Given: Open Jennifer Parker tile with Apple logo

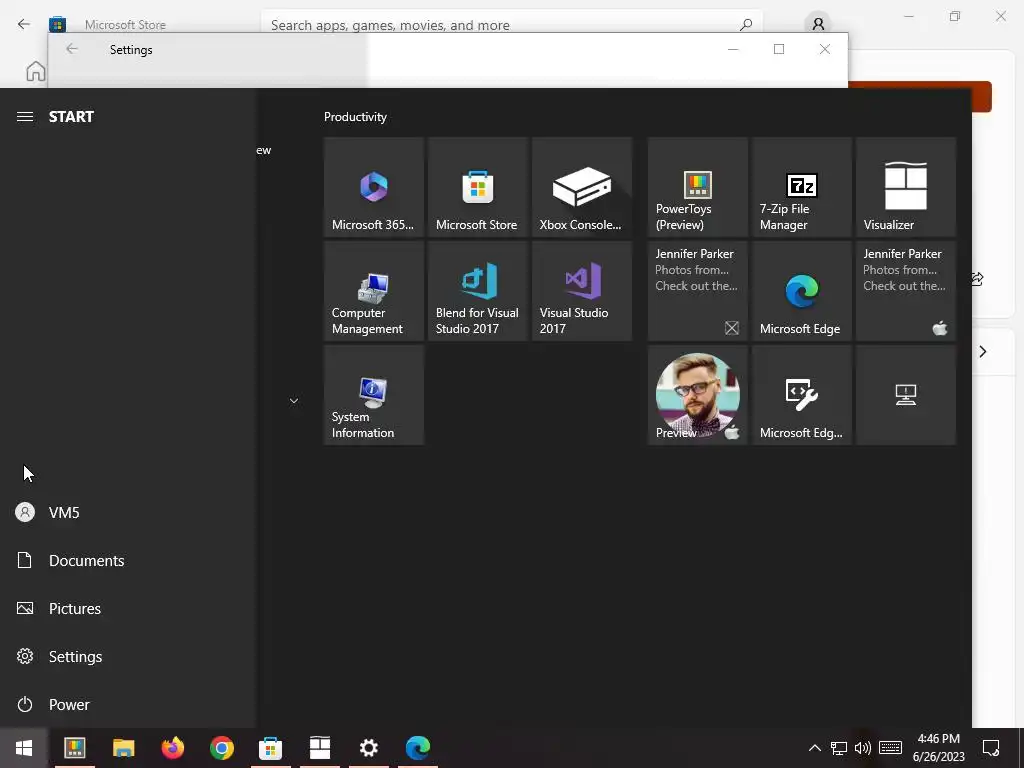Looking at the screenshot, I should (906, 291).
